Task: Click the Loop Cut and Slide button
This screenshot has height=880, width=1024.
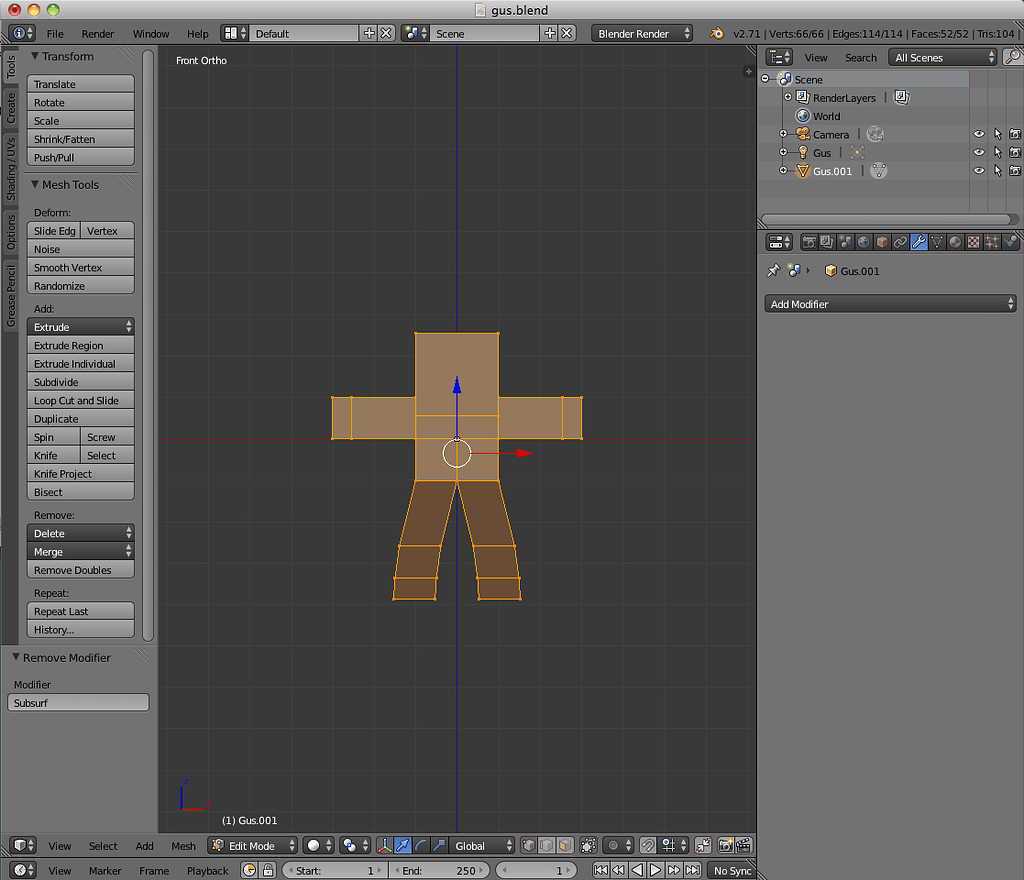Action: 80,400
